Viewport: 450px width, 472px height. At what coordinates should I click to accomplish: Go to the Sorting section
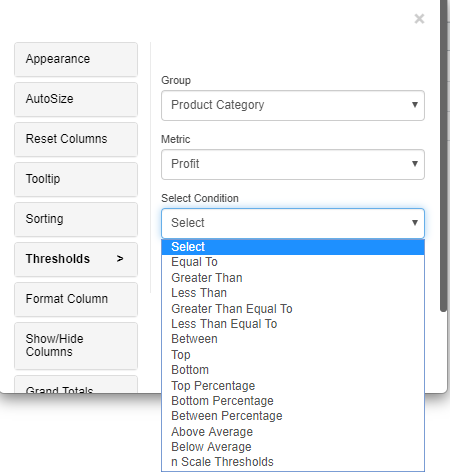point(76,219)
